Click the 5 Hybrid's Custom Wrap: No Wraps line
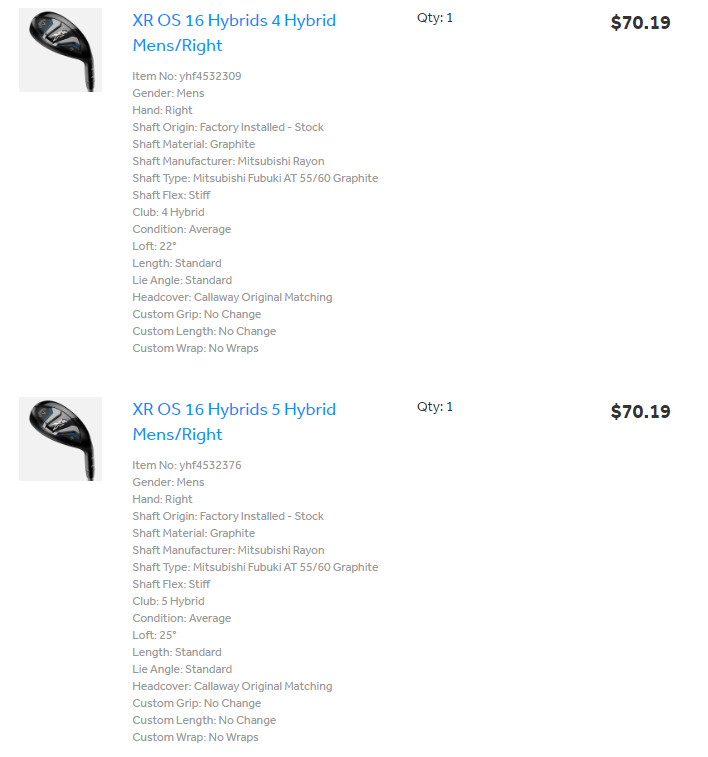This screenshot has width=708, height=757. [x=195, y=737]
